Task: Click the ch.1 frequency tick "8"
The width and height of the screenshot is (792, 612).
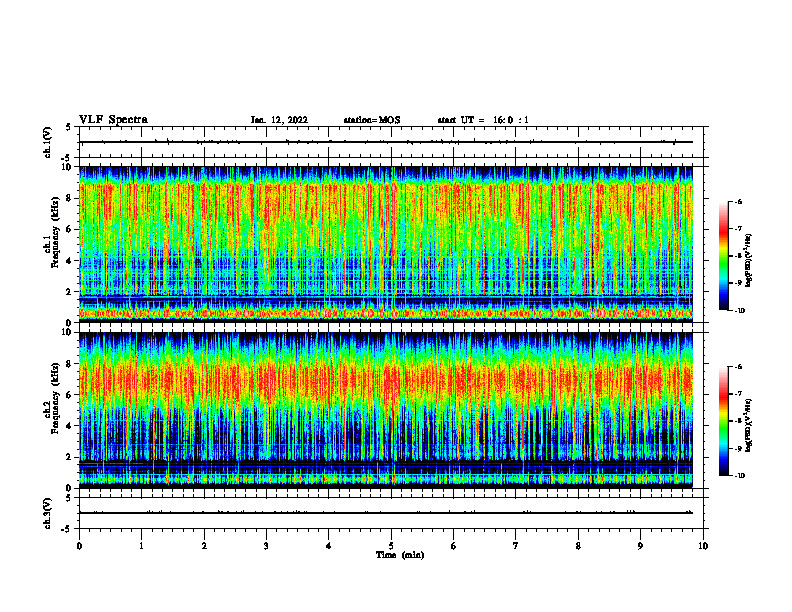Action: point(70,198)
